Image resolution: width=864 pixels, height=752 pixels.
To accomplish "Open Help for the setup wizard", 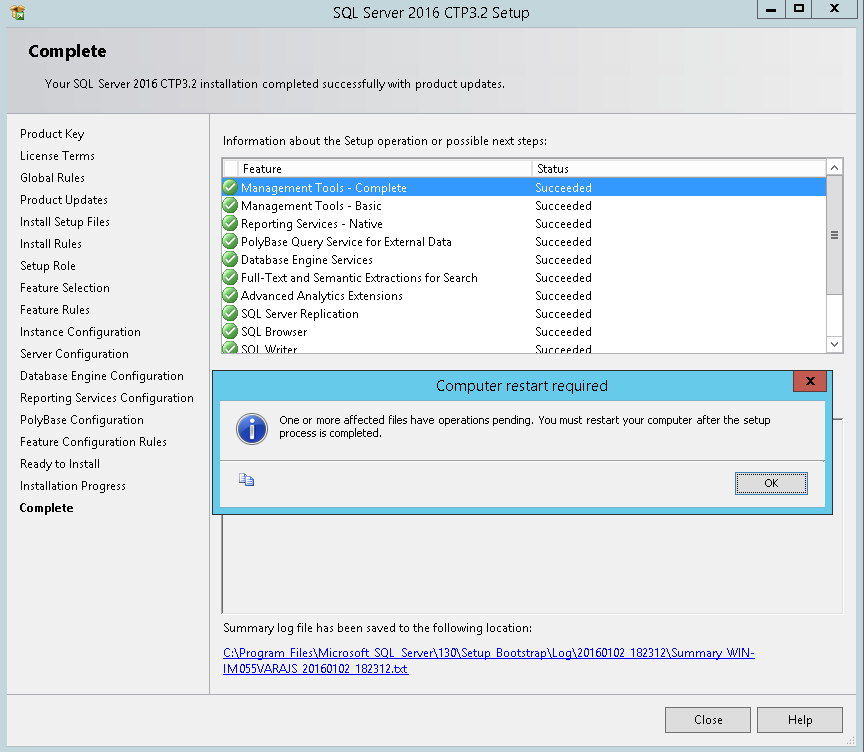I will [800, 719].
